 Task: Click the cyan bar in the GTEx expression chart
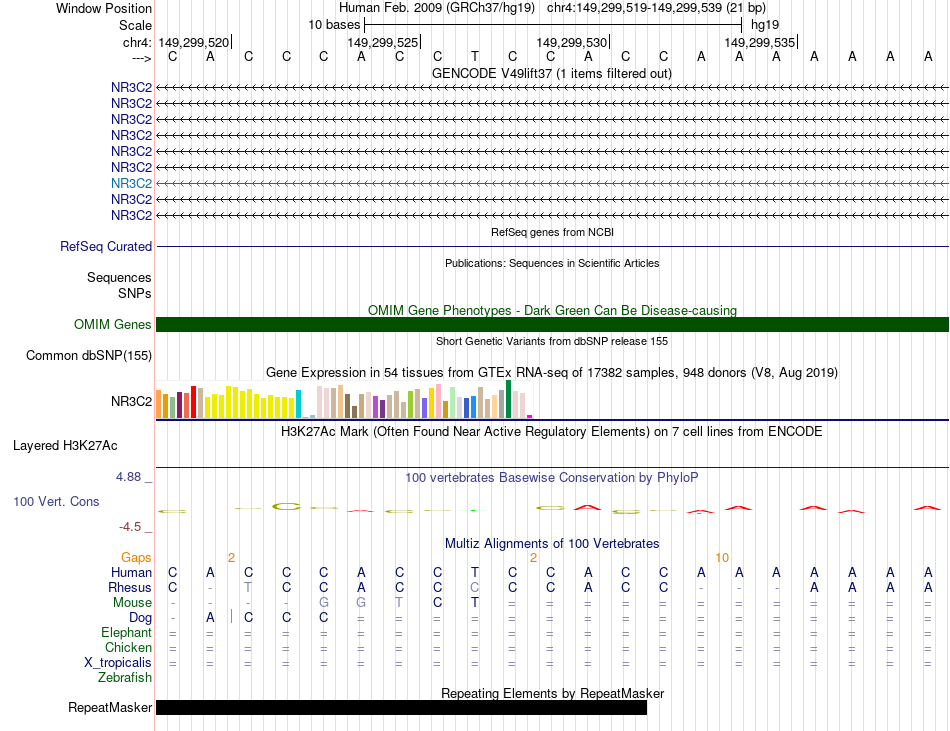pos(298,404)
